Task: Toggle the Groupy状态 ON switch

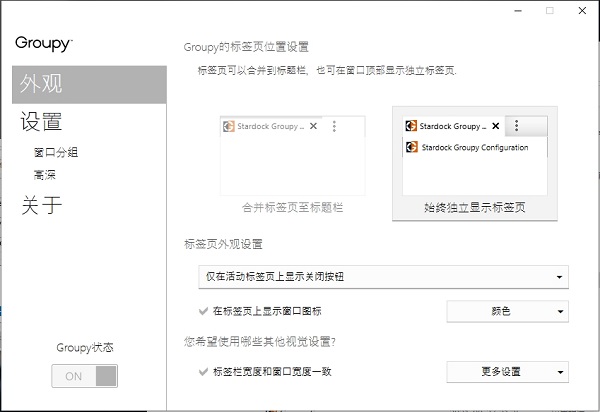Action: (84, 376)
